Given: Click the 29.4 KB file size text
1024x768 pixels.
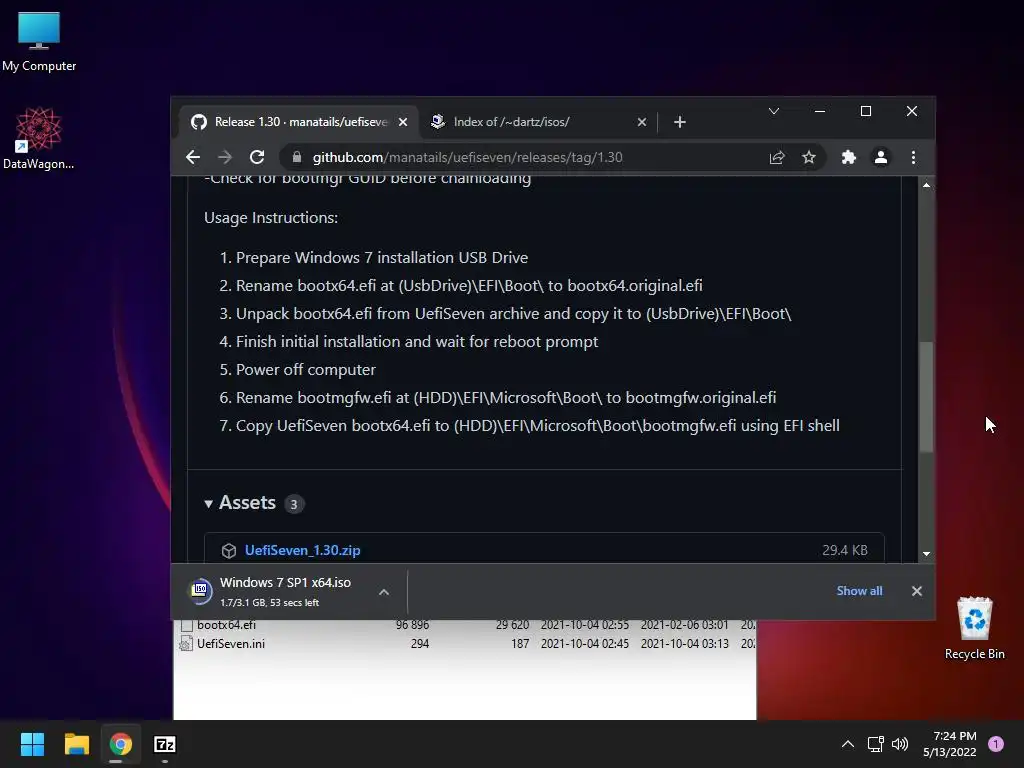Looking at the screenshot, I should [844, 551].
